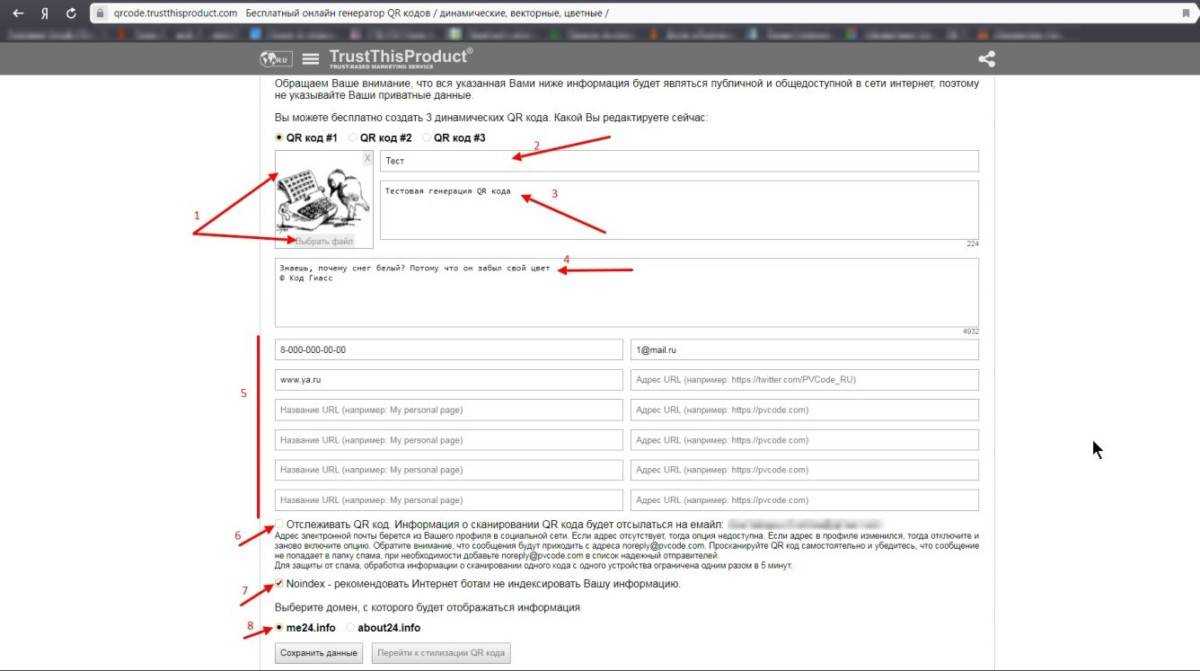Remove the uploaded image with X
This screenshot has height=671, width=1200.
(367, 158)
